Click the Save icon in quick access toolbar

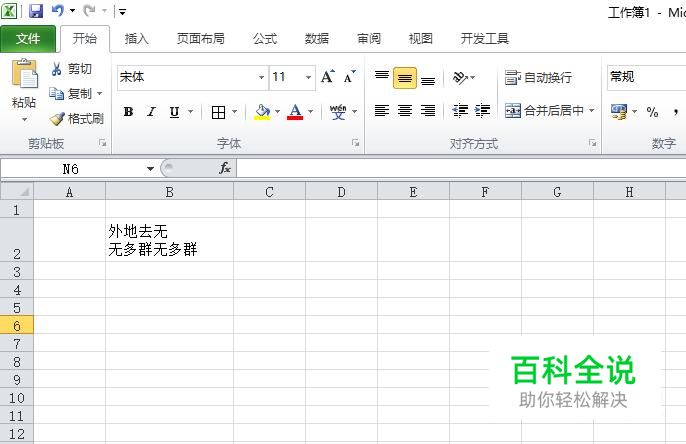pyautogui.click(x=36, y=11)
